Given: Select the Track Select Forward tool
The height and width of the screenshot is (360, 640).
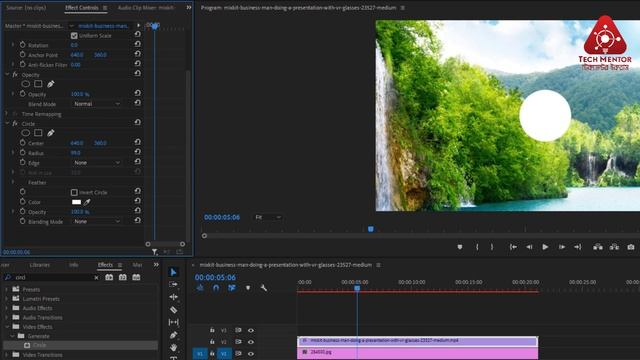Looking at the screenshot, I should 173,284.
